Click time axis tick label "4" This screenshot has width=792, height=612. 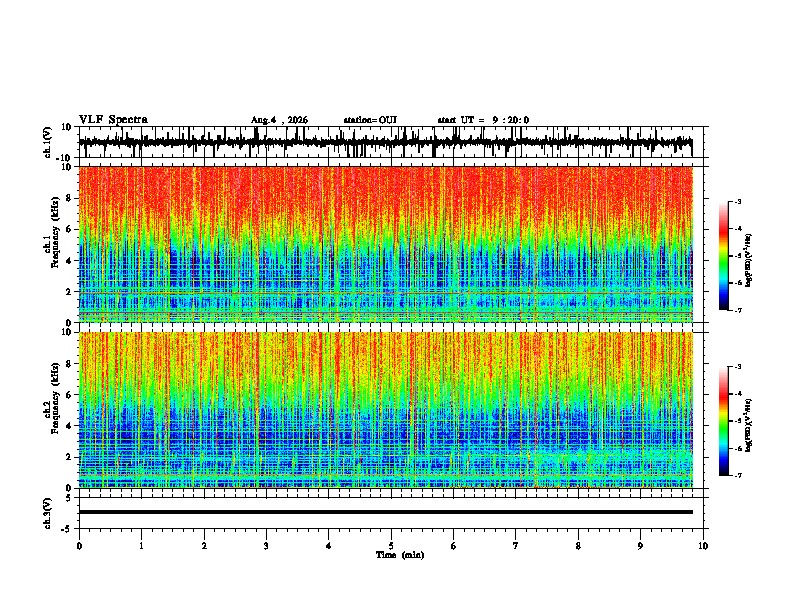pos(329,546)
